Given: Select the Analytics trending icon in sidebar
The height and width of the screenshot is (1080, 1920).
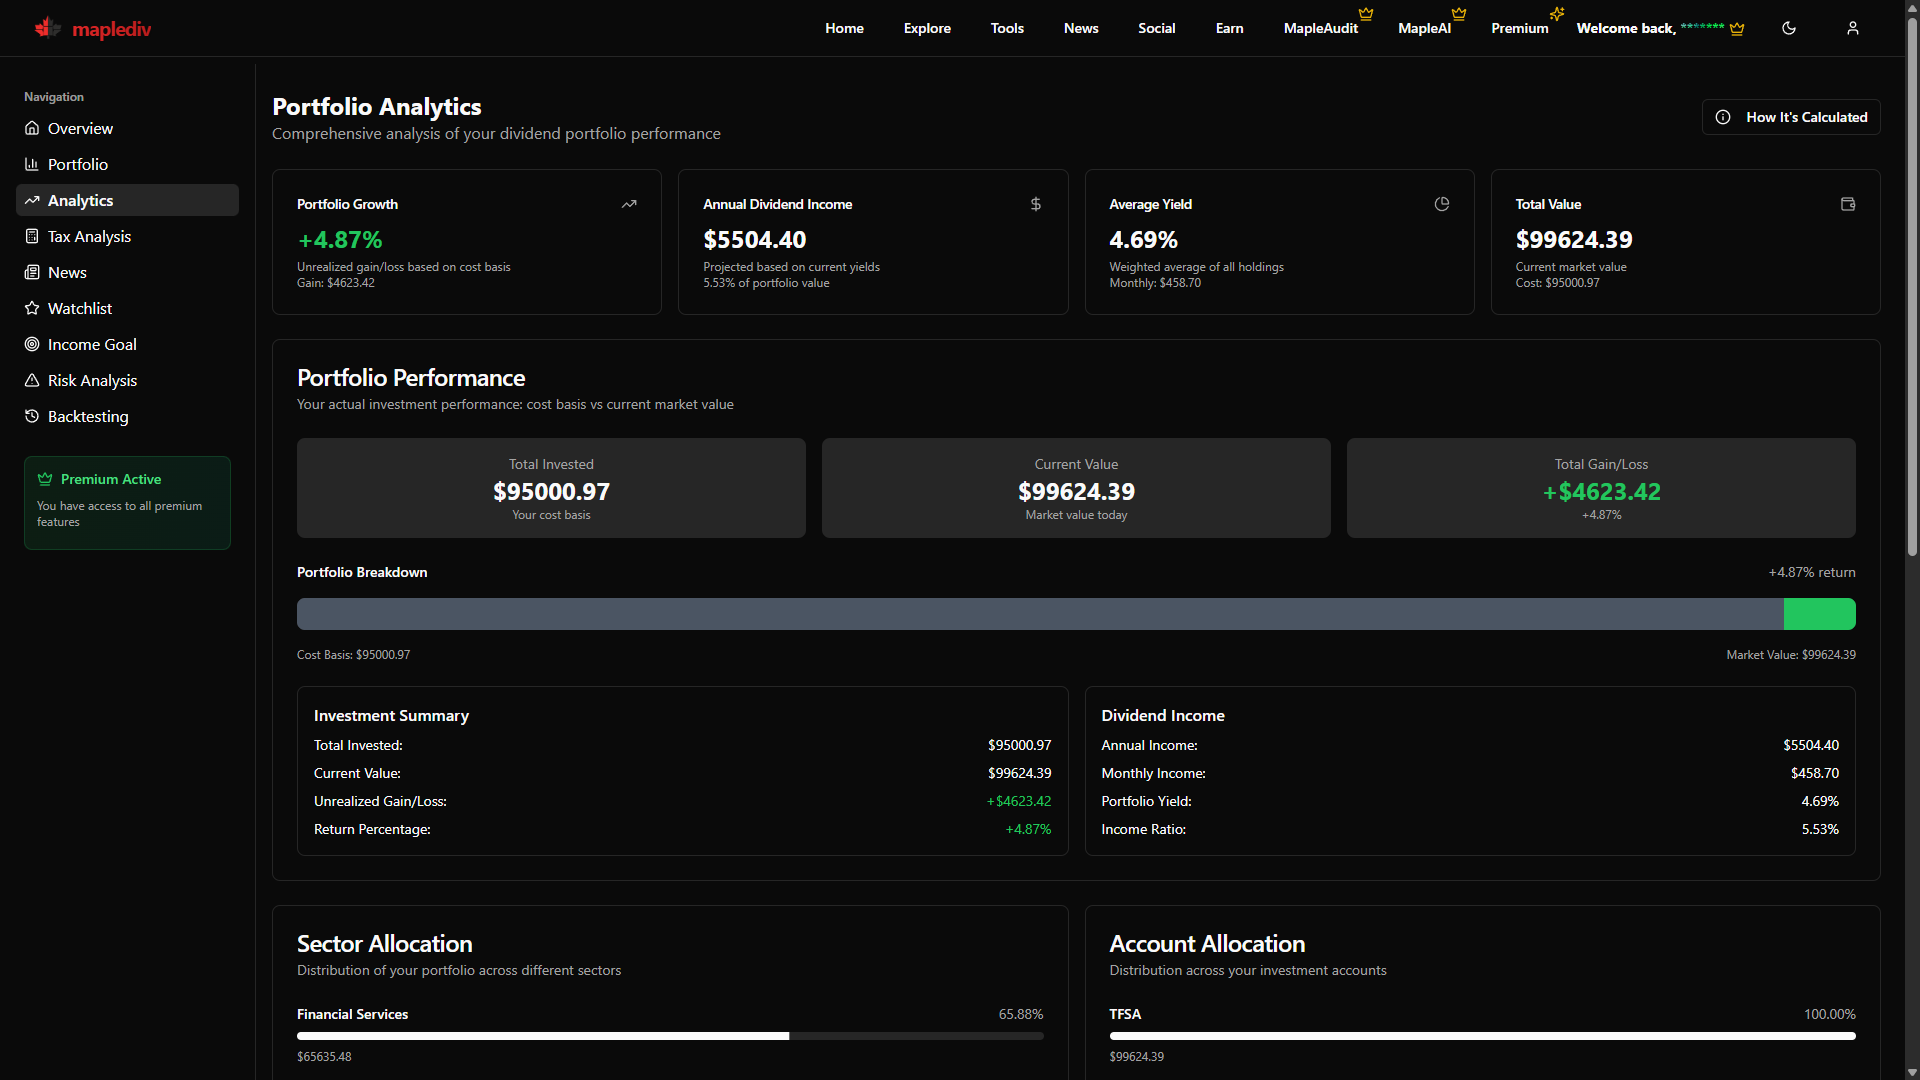Looking at the screenshot, I should pos(32,200).
